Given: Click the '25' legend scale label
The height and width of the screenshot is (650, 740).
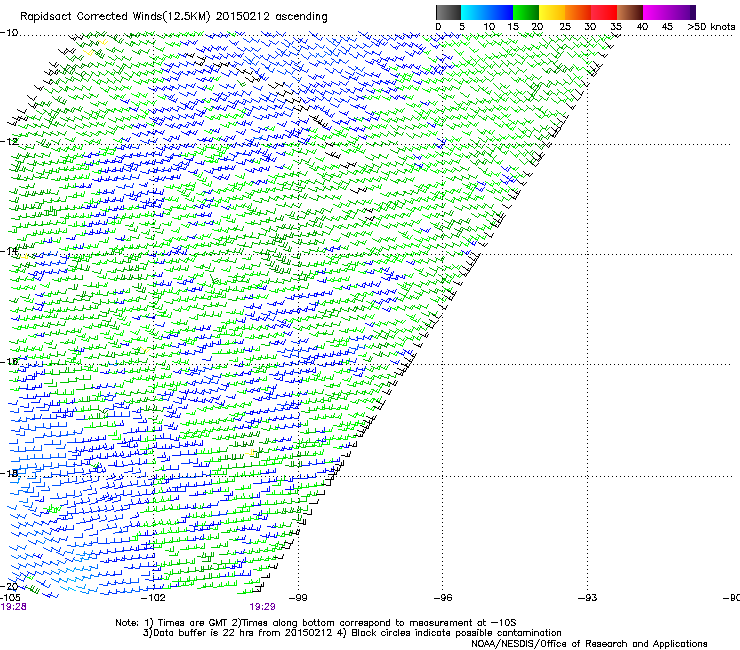Looking at the screenshot, I should click(565, 26).
